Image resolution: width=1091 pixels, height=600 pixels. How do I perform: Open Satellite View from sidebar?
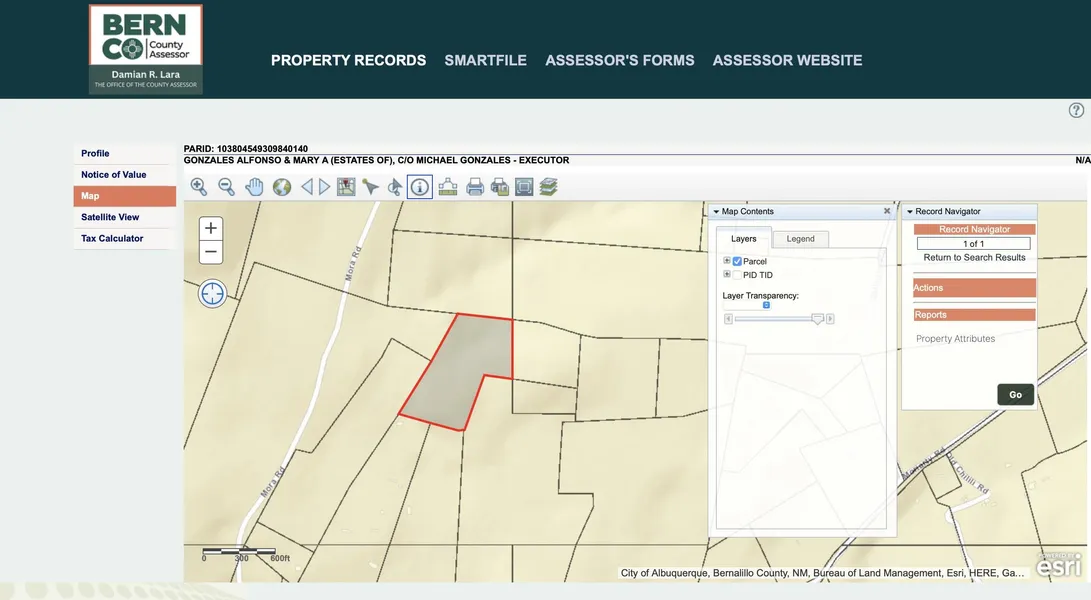pyautogui.click(x=110, y=217)
